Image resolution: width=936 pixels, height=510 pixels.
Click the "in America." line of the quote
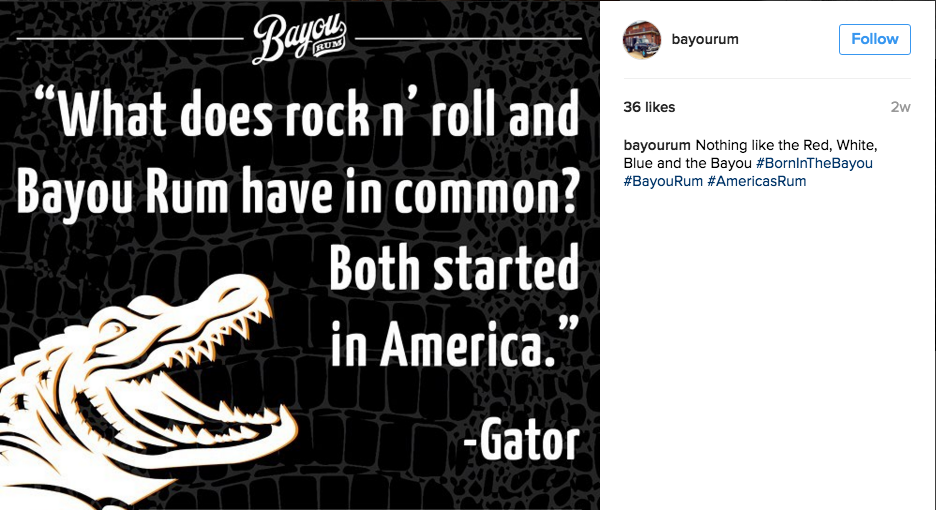coord(455,345)
